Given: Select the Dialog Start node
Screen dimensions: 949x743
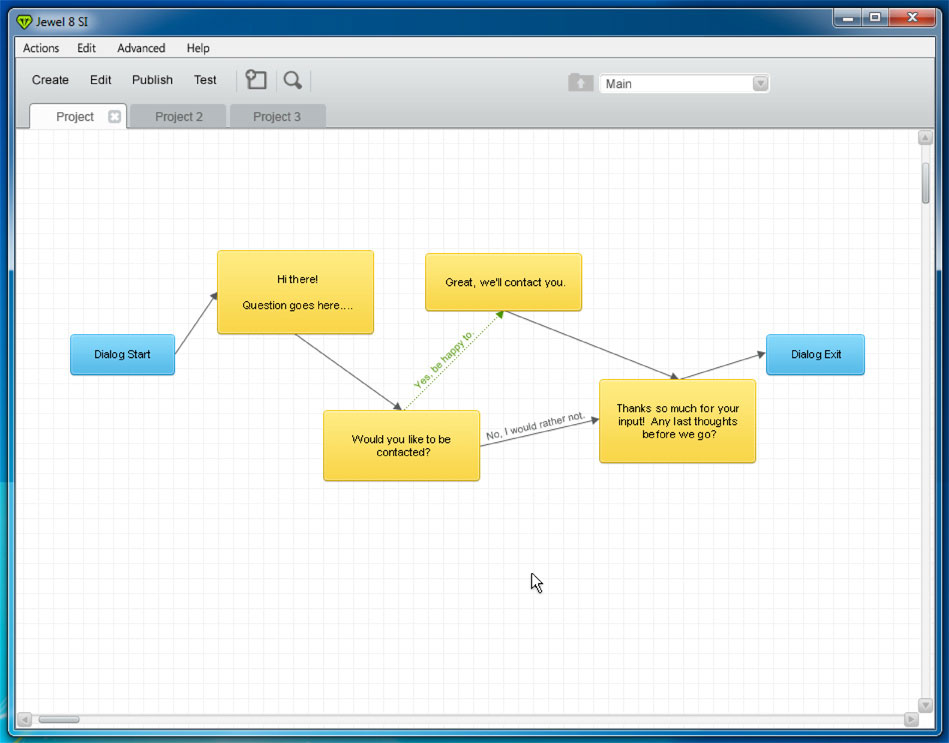Looking at the screenshot, I should (x=122, y=355).
